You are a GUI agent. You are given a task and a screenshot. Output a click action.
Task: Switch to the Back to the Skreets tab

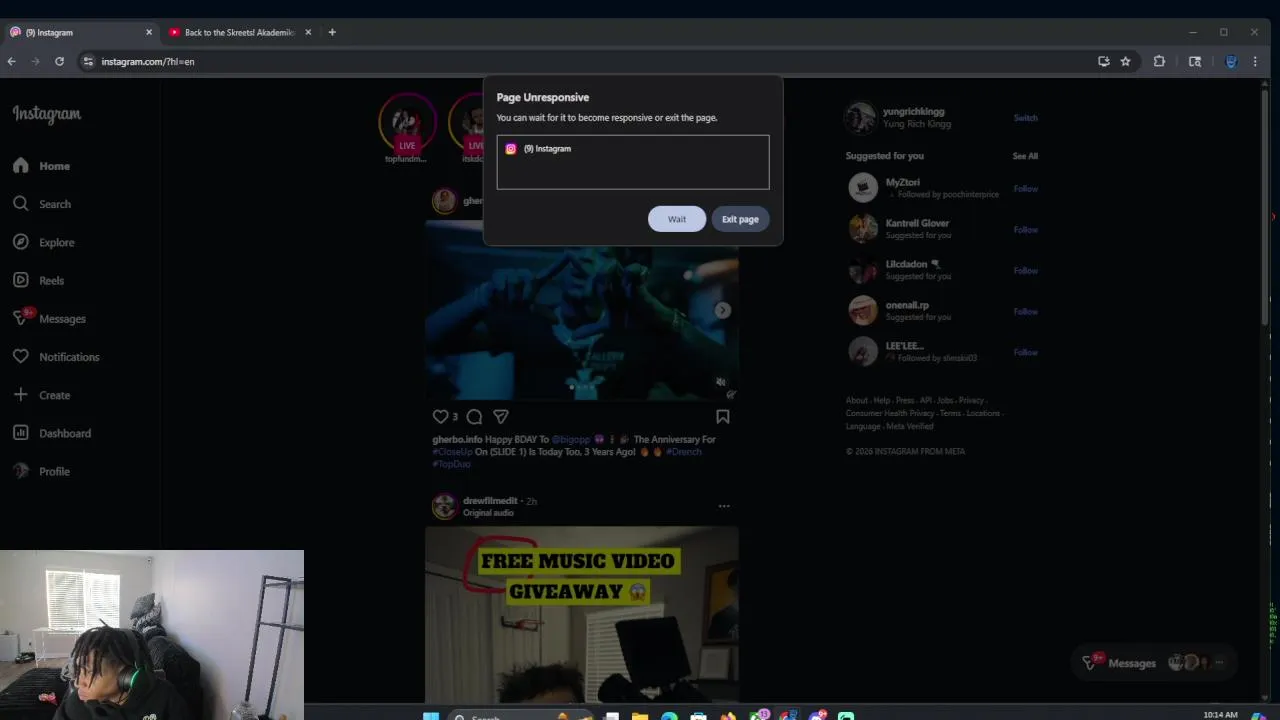pos(238,32)
